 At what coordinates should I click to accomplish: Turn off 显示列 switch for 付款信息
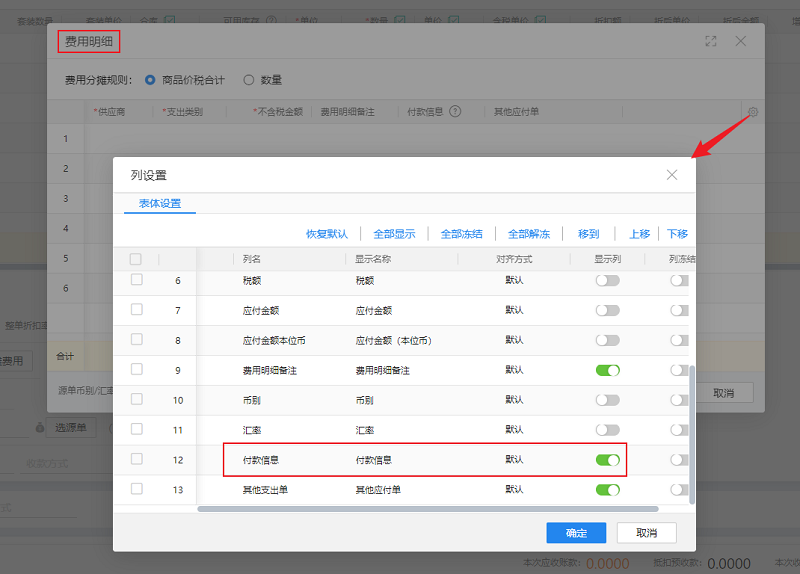click(607, 460)
